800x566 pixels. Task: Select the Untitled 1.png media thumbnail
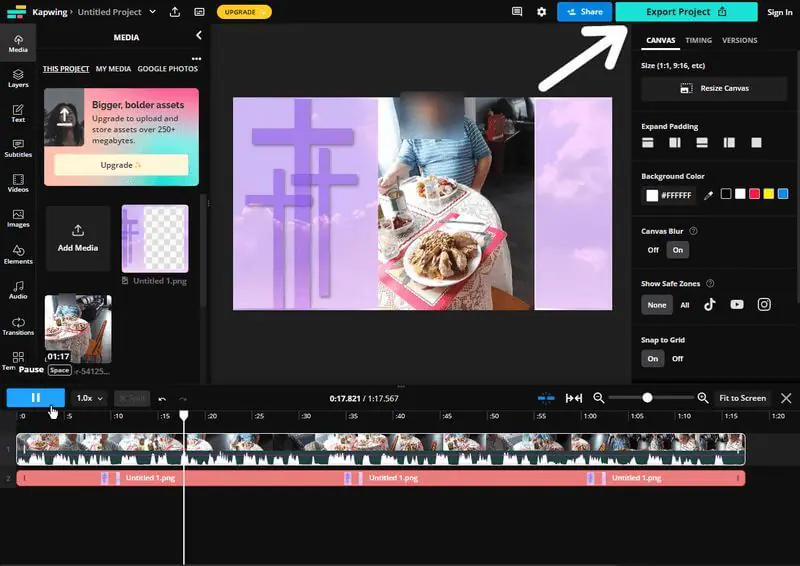(155, 238)
